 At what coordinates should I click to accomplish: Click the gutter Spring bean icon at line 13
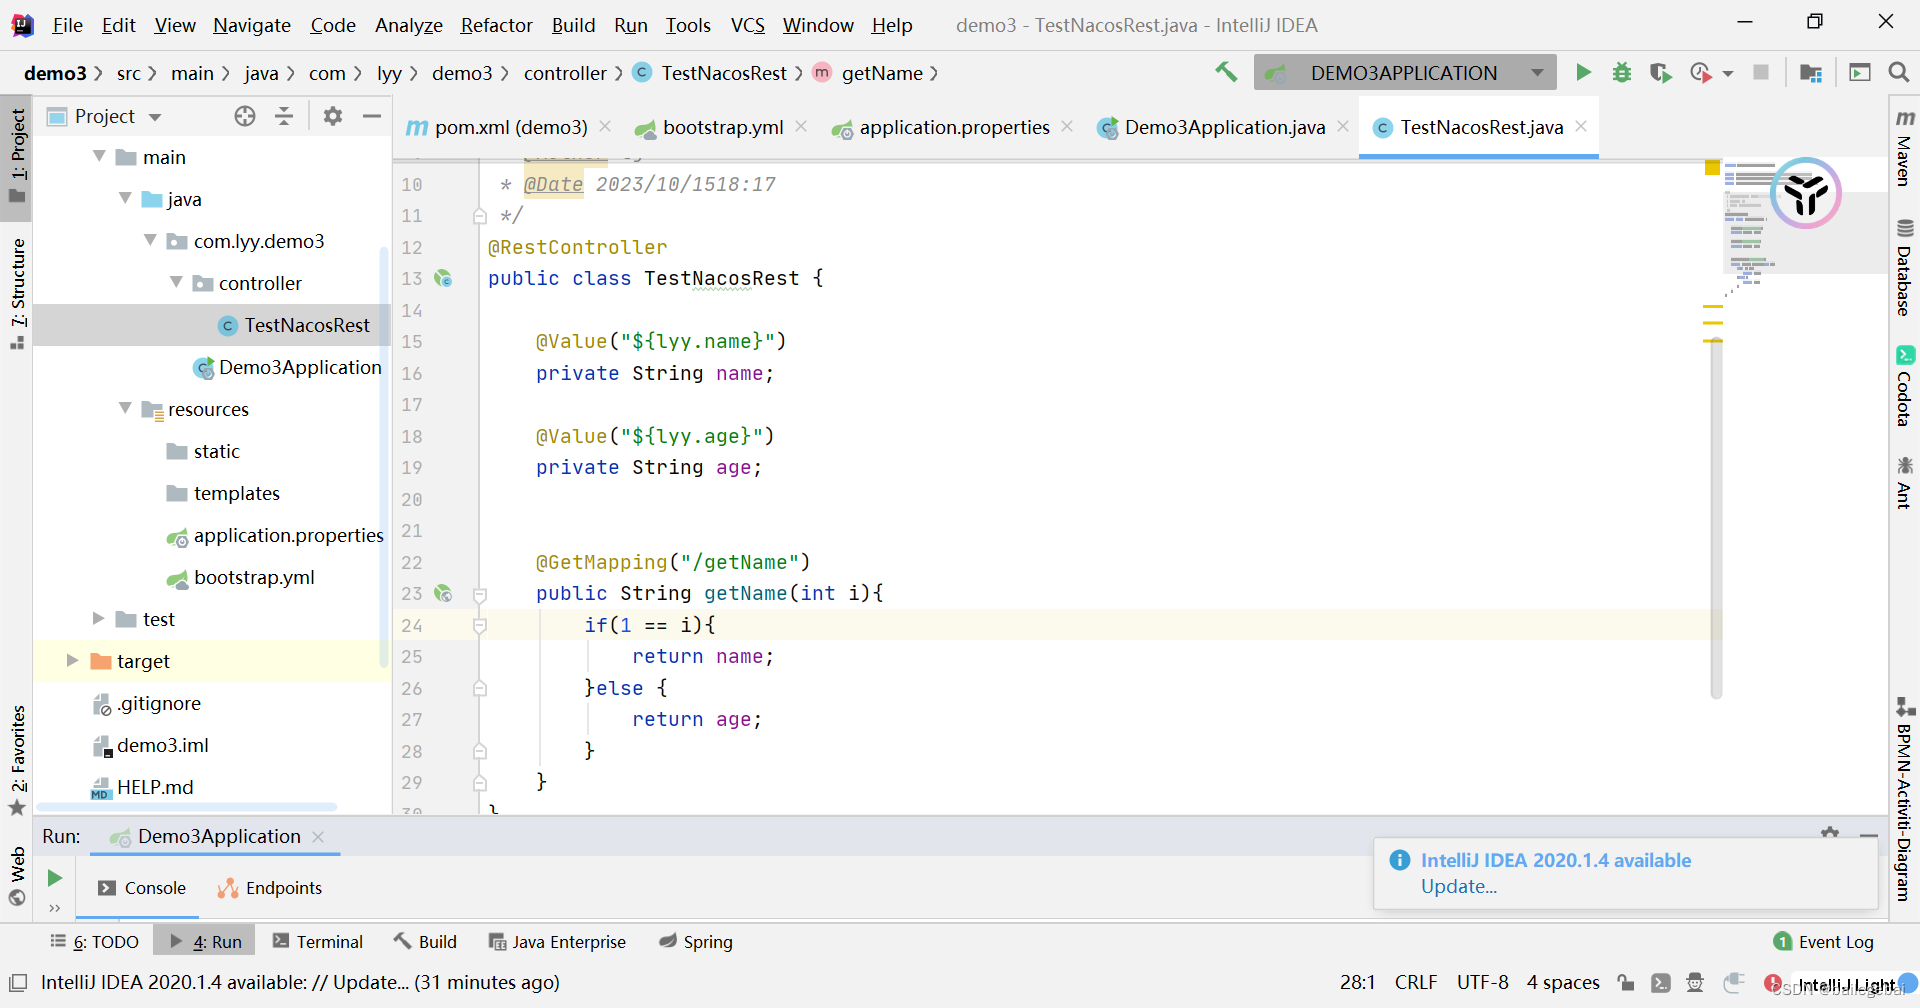tap(443, 278)
